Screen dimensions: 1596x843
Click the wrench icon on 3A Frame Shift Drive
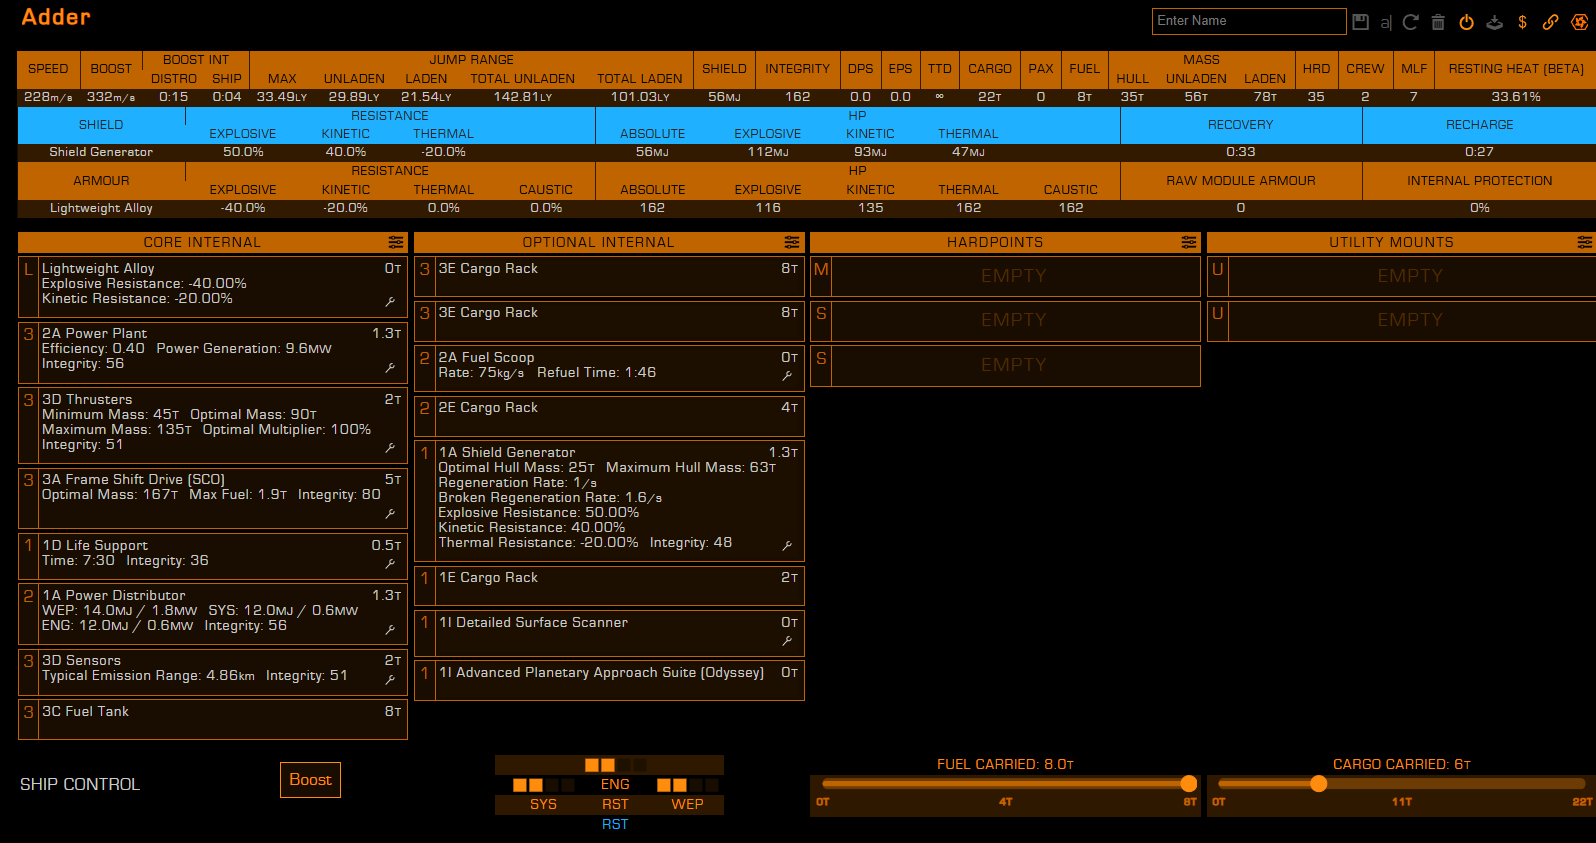(x=390, y=514)
